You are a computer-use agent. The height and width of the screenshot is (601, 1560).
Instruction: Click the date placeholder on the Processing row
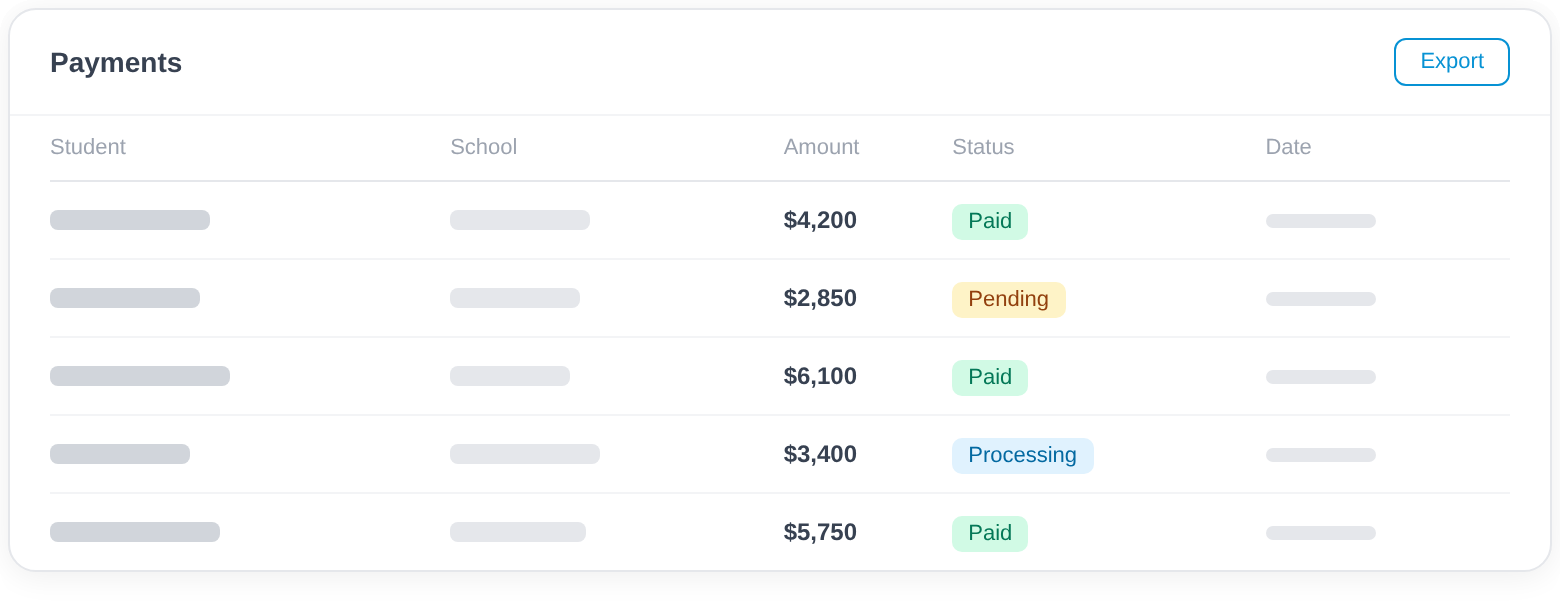pyautogui.click(x=1320, y=454)
